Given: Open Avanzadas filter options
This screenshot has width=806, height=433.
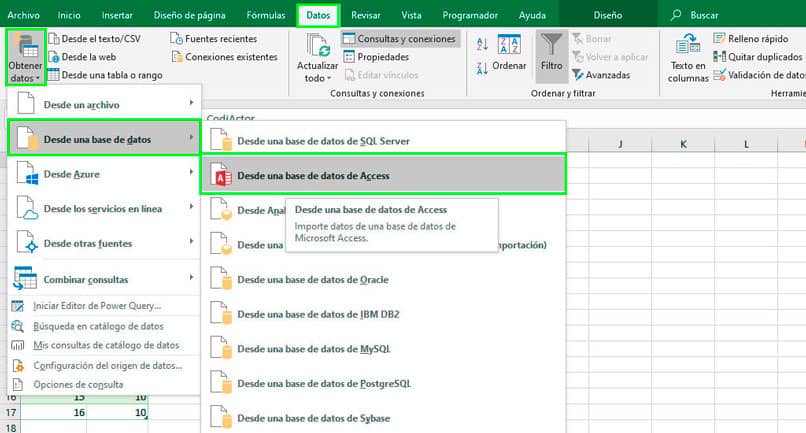Looking at the screenshot, I should click(601, 75).
